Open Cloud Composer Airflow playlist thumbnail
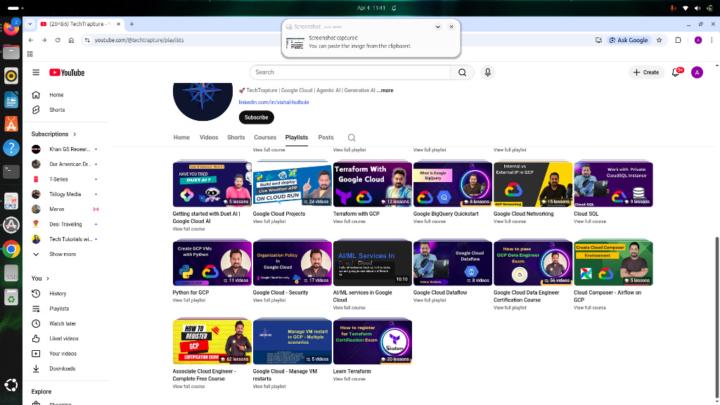The height and width of the screenshot is (405, 720). tap(613, 263)
